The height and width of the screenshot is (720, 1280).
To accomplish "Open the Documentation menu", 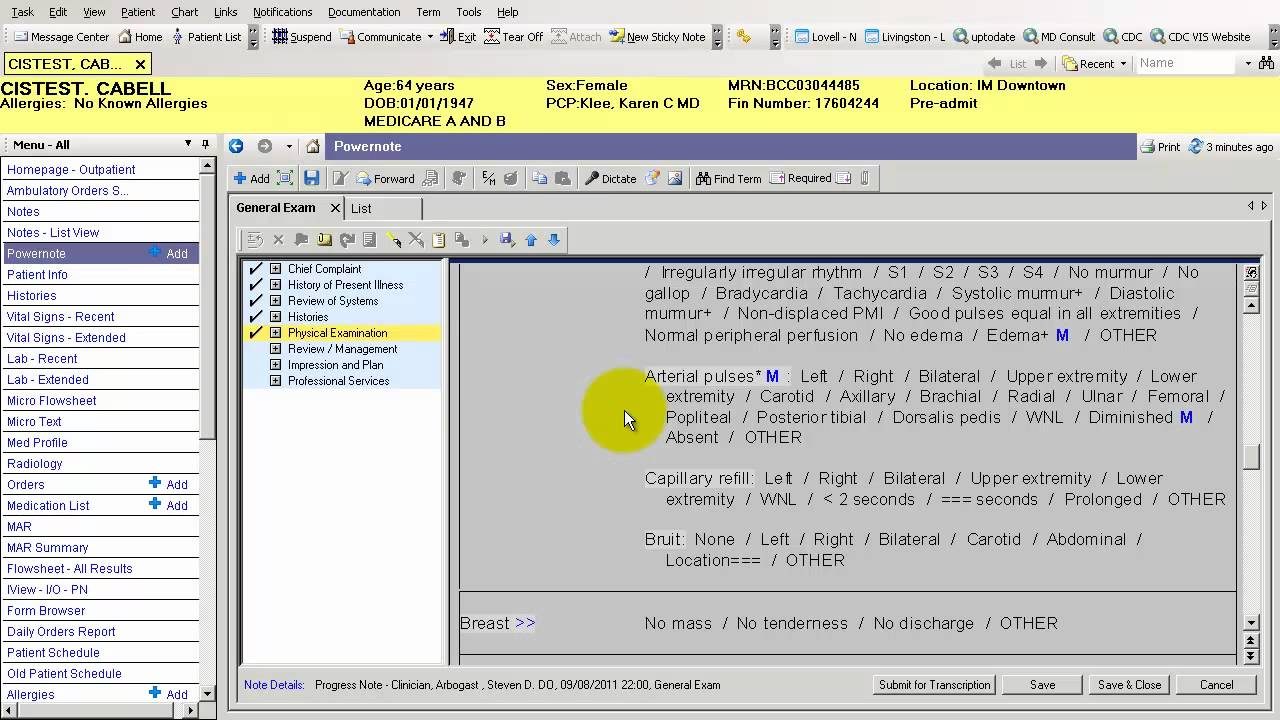I will [364, 12].
